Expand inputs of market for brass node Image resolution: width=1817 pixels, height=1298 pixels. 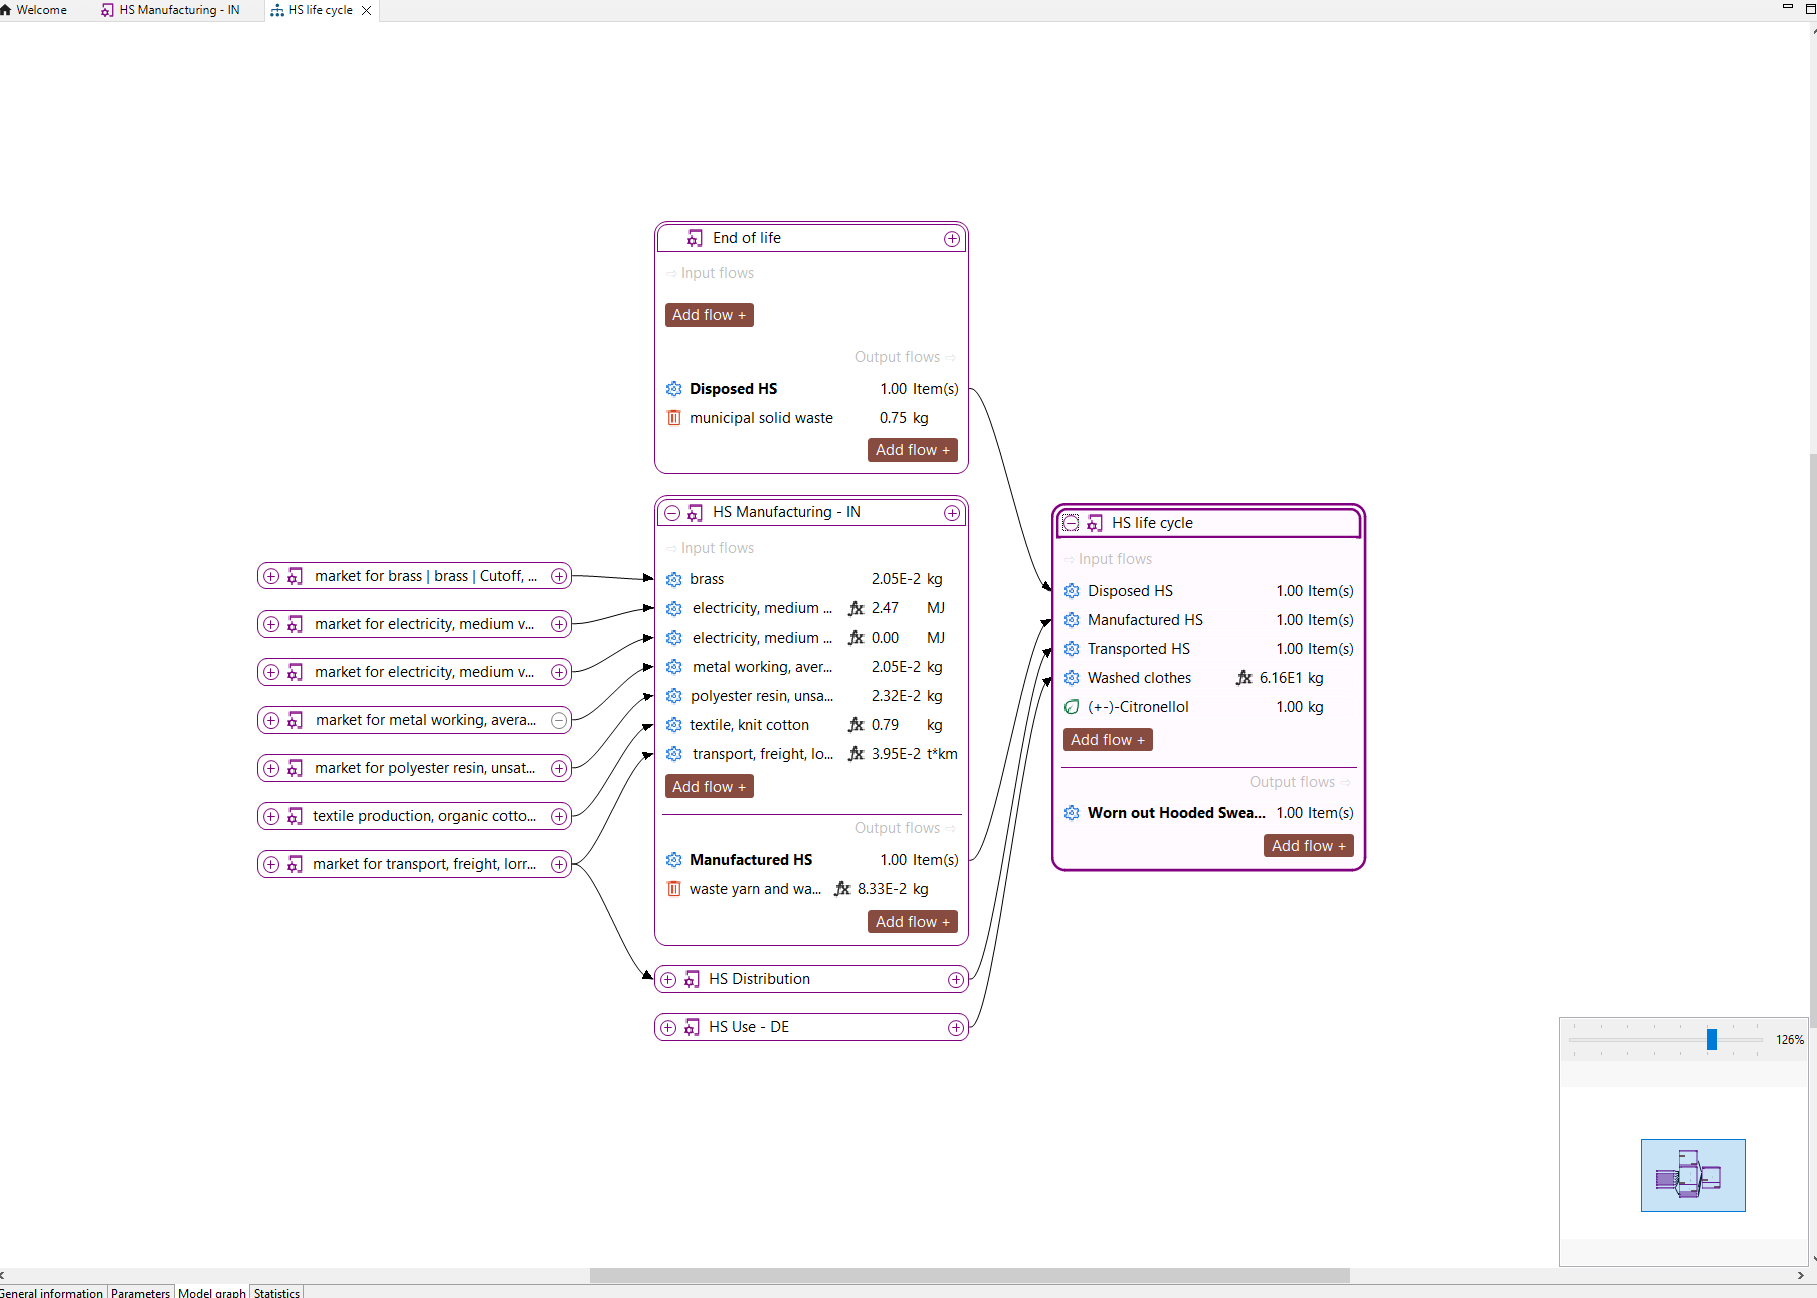click(271, 576)
